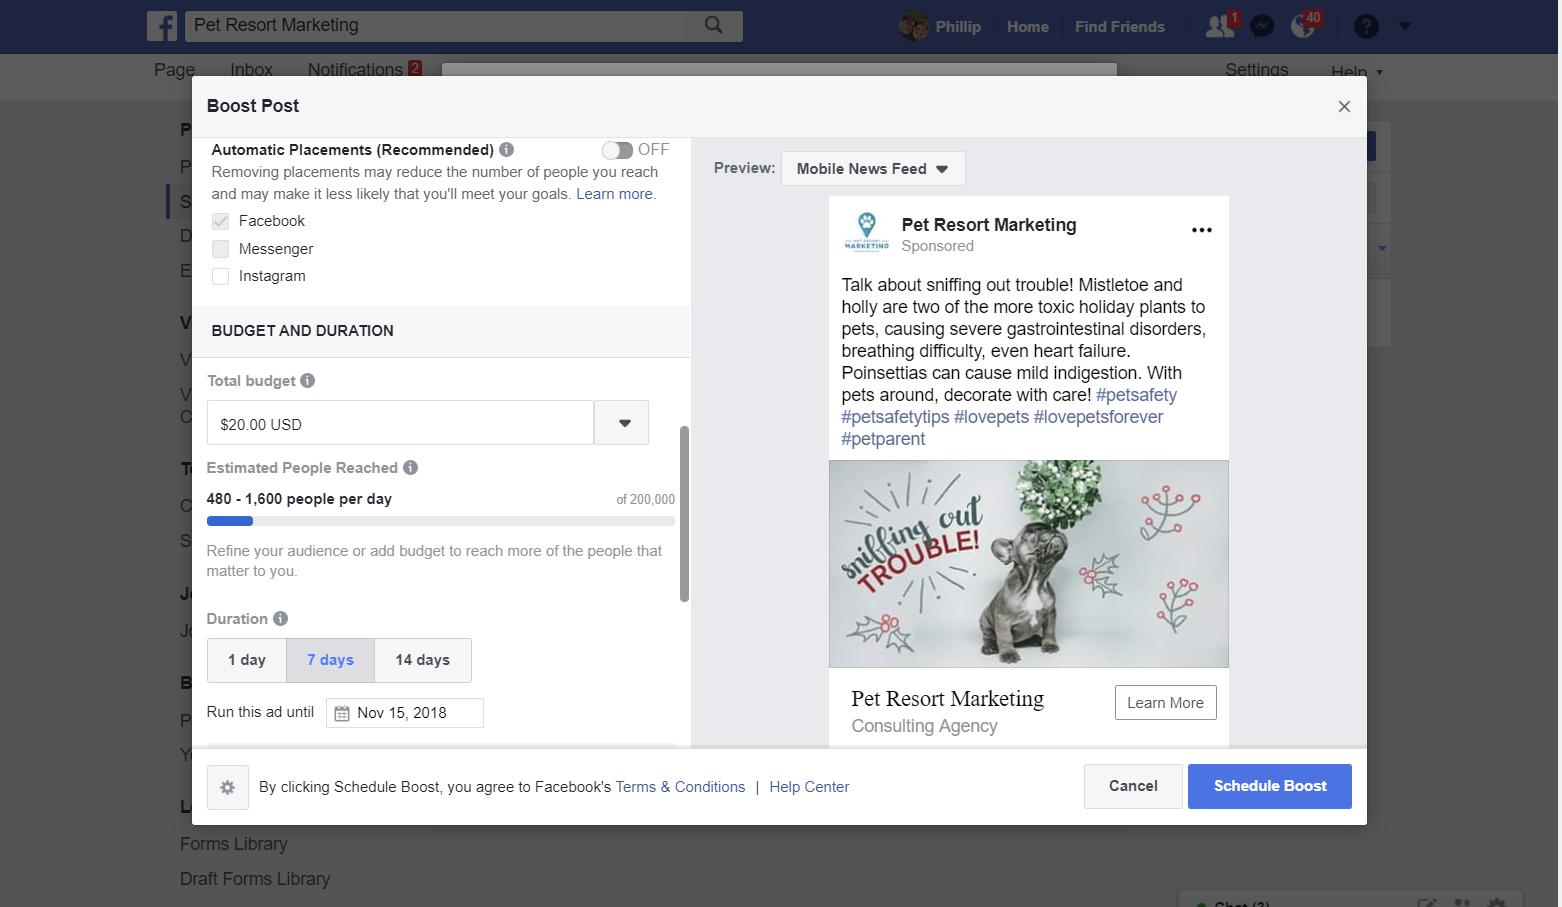The width and height of the screenshot is (1562, 907).
Task: Select the 1 day duration
Action: click(x=247, y=660)
